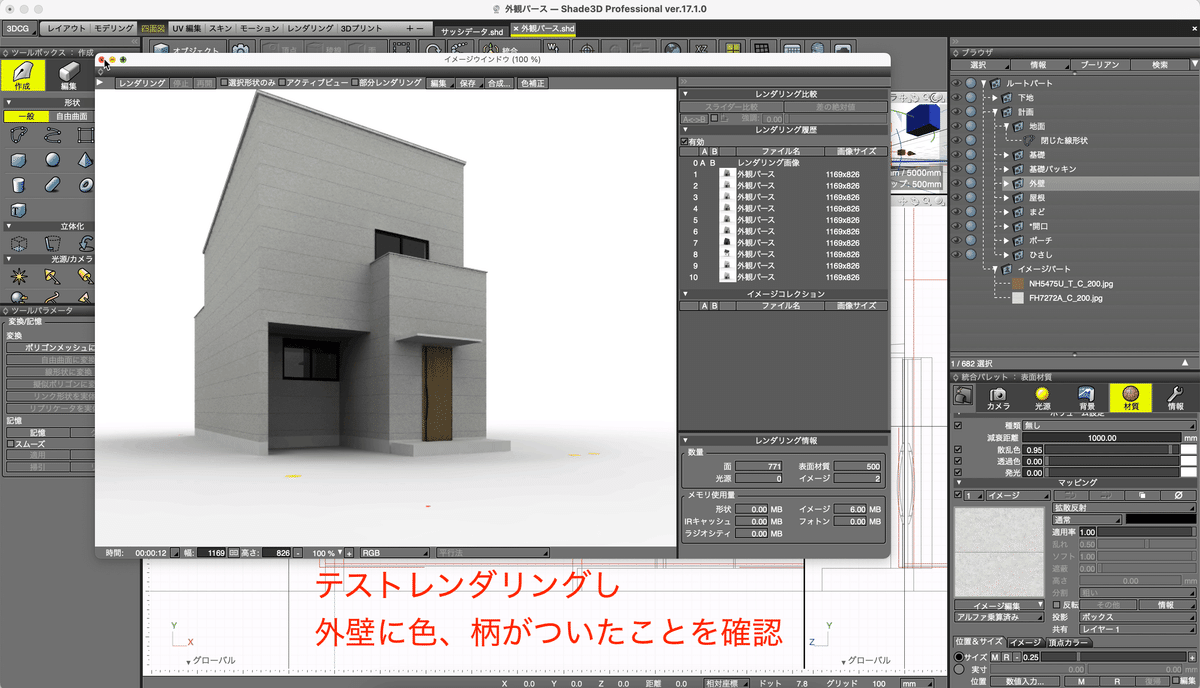Screen dimensions: 1200x688
Task: Switch to the モデリング tab
Action: pos(112,28)
